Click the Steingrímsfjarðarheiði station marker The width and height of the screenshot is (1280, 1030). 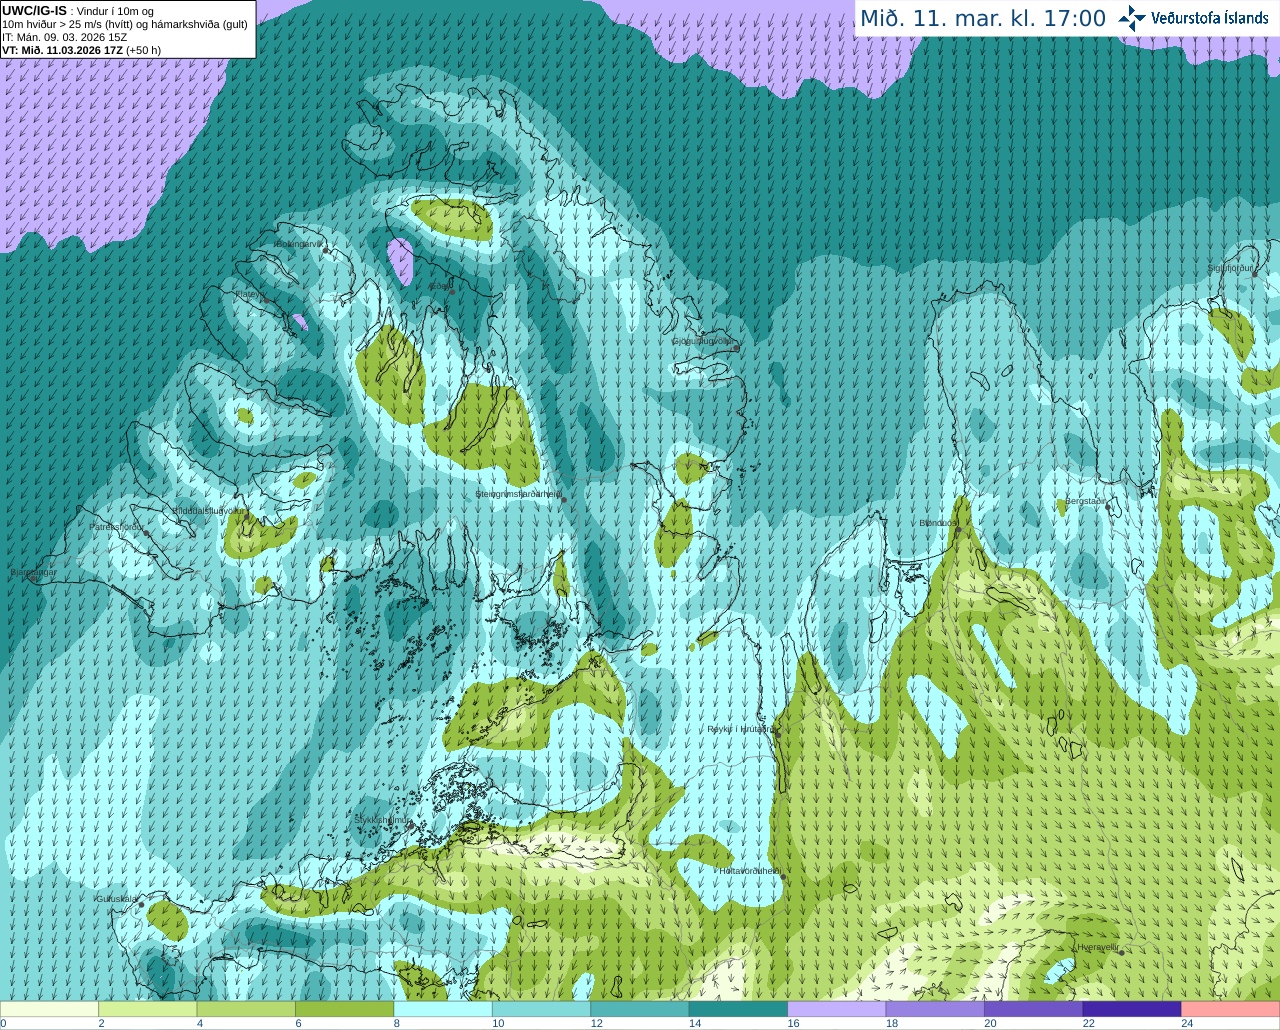[x=564, y=500]
